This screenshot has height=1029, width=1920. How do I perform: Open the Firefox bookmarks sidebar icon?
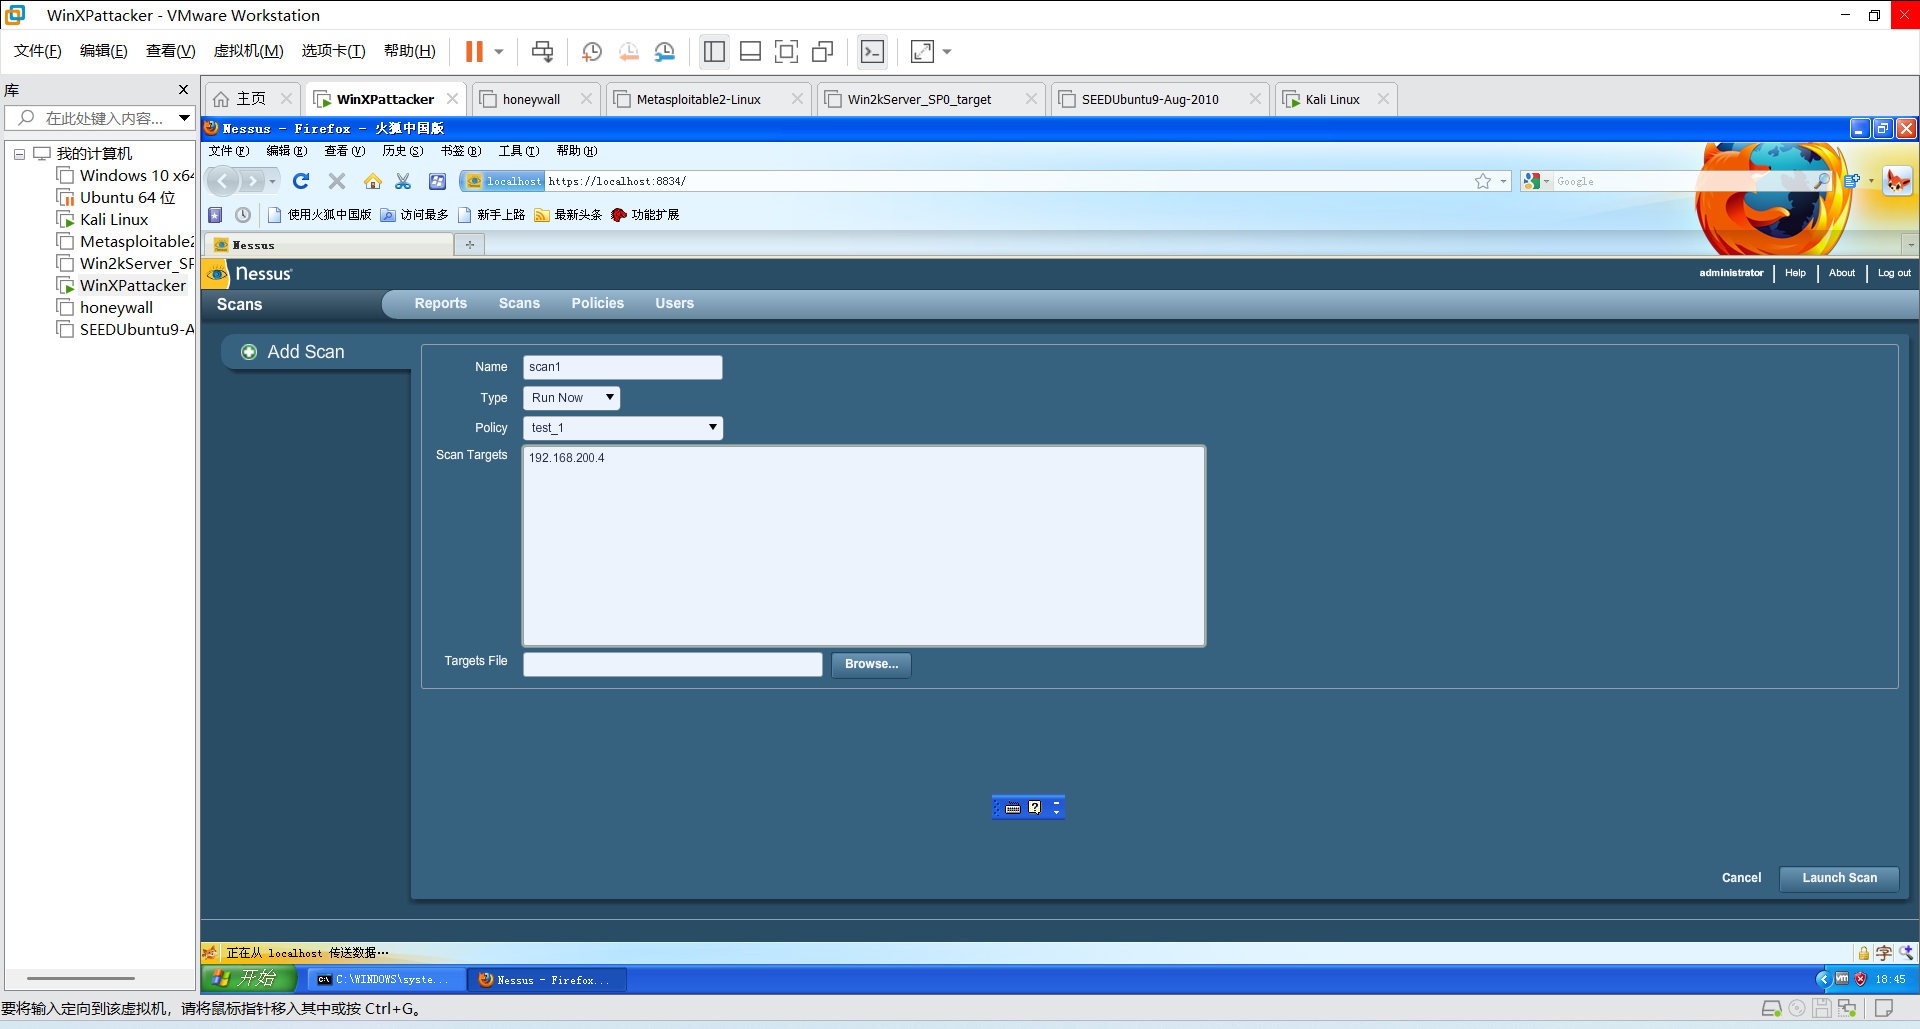click(215, 215)
